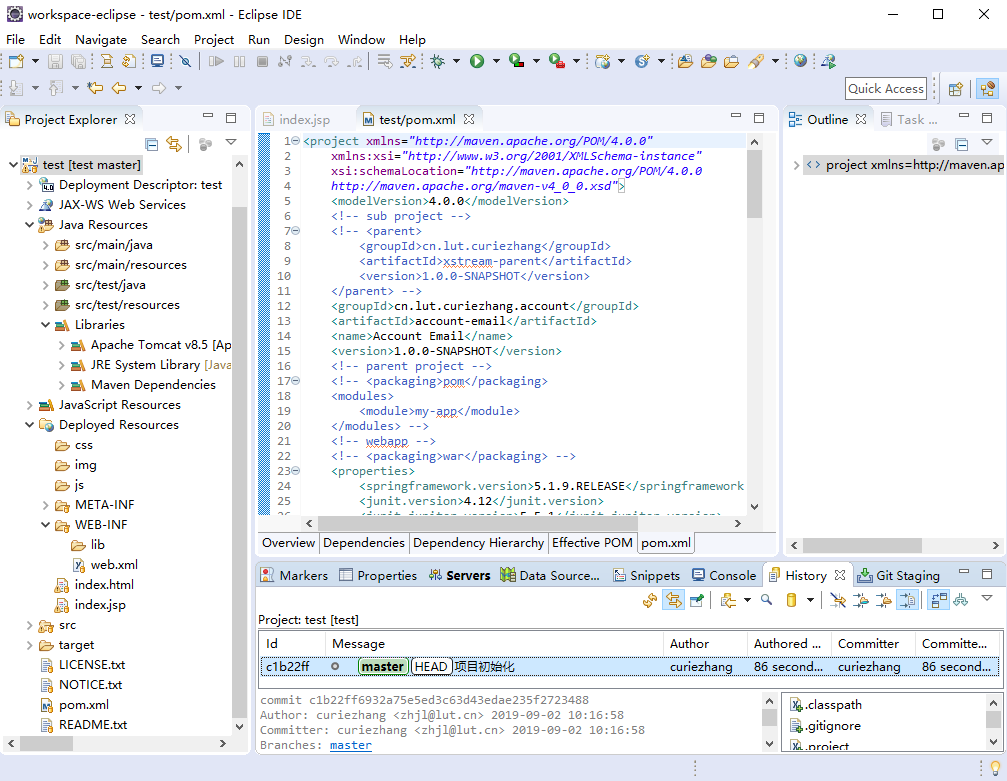The width and height of the screenshot is (1007, 781).
Task: Close the test/pom.xml editor tab
Action: (469, 119)
